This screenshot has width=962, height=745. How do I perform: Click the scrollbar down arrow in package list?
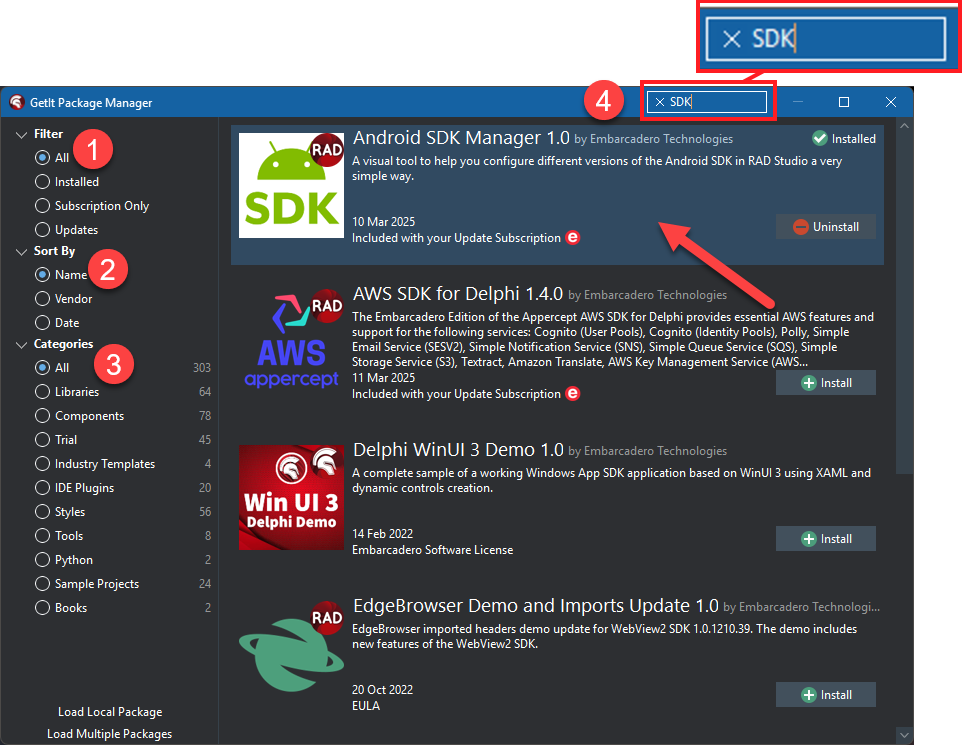(904, 734)
